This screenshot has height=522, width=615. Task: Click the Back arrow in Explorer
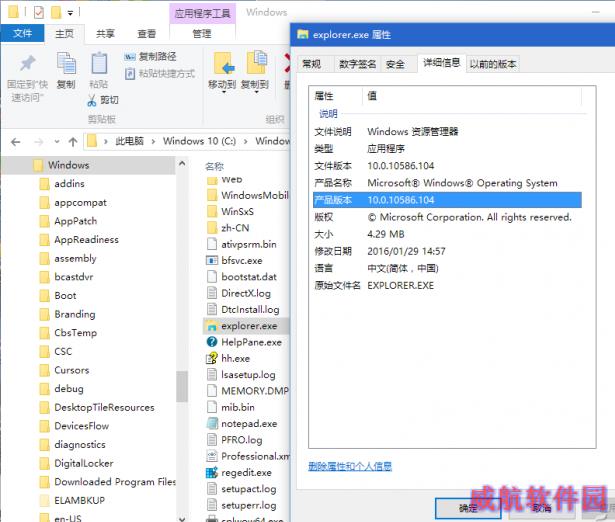tap(15, 142)
